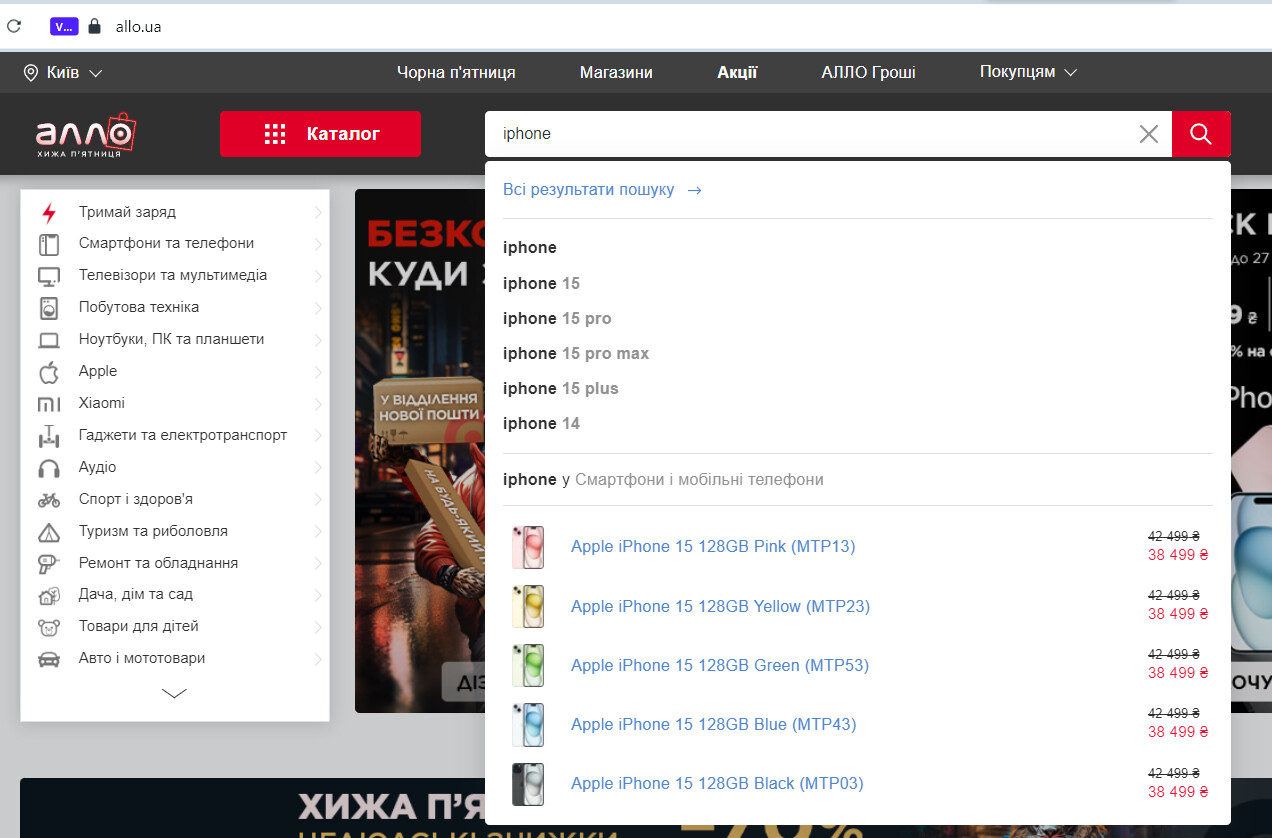The image size is (1272, 838).
Task: Expand the Xiaomi category arrow
Action: (x=318, y=404)
